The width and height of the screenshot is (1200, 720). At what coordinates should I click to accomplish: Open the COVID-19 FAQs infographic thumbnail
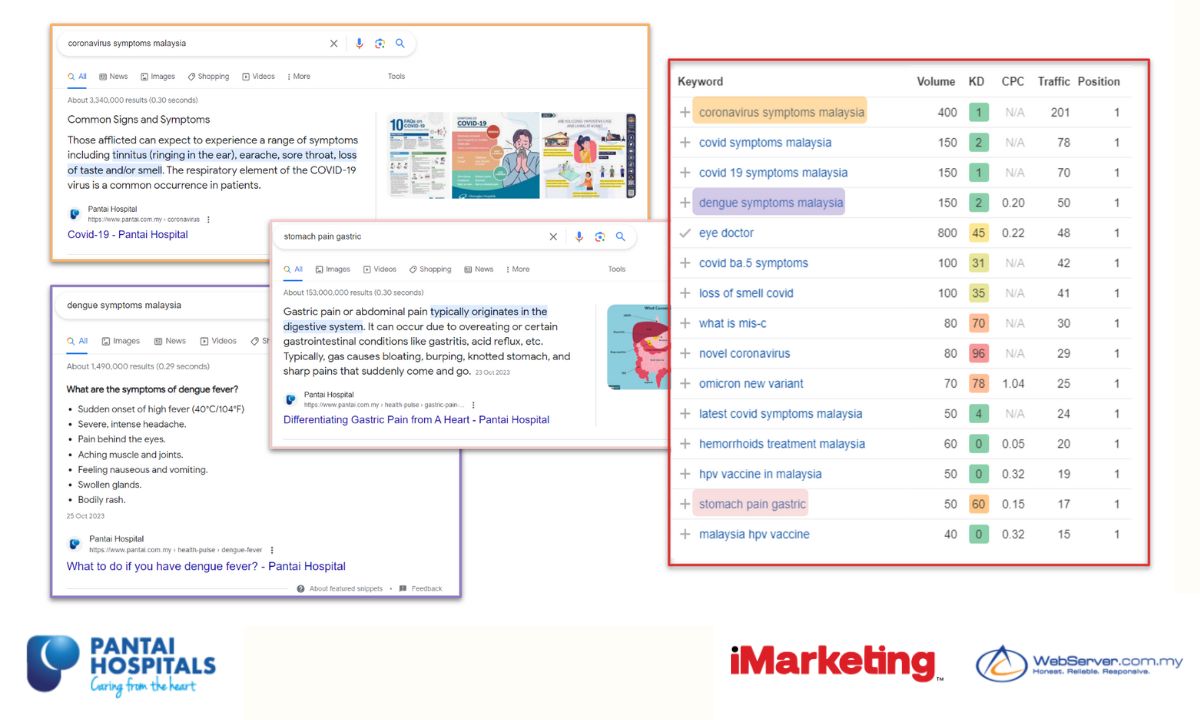click(418, 154)
